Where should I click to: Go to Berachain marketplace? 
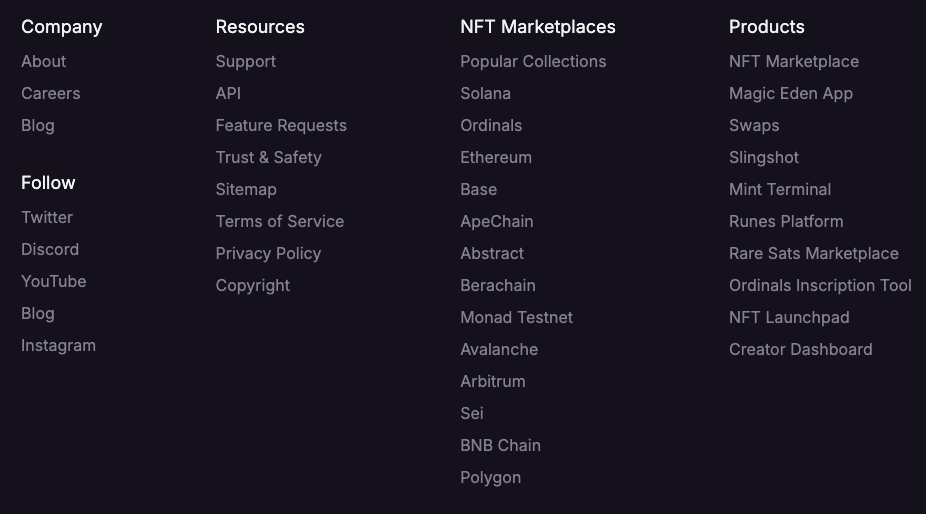pos(498,285)
